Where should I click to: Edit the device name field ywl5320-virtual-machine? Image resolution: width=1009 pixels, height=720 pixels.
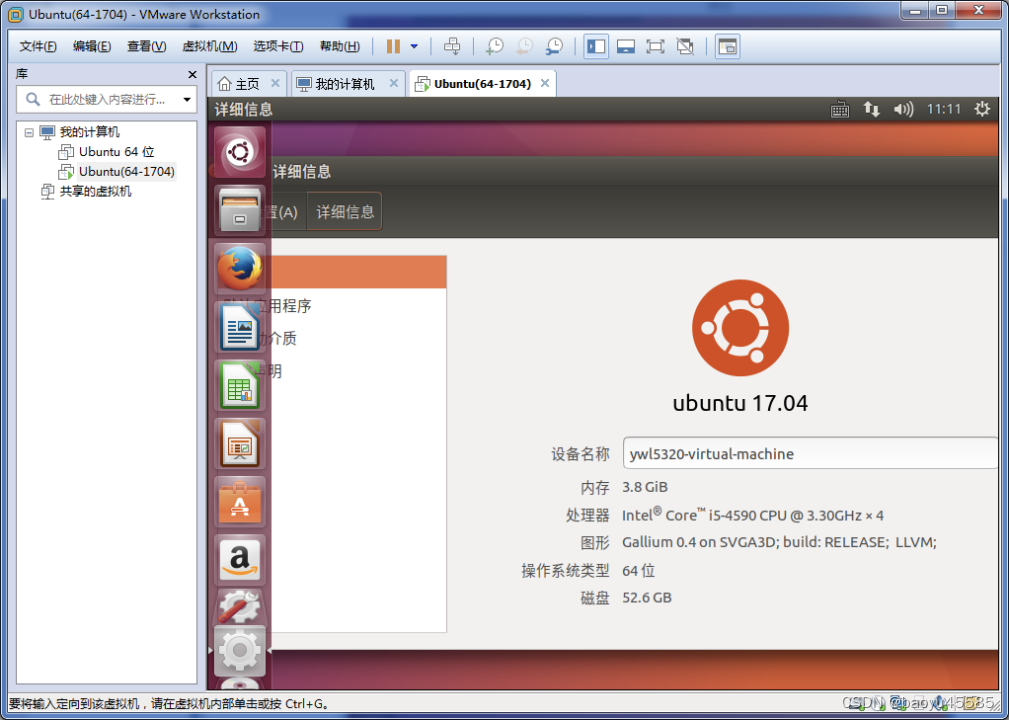coord(810,454)
